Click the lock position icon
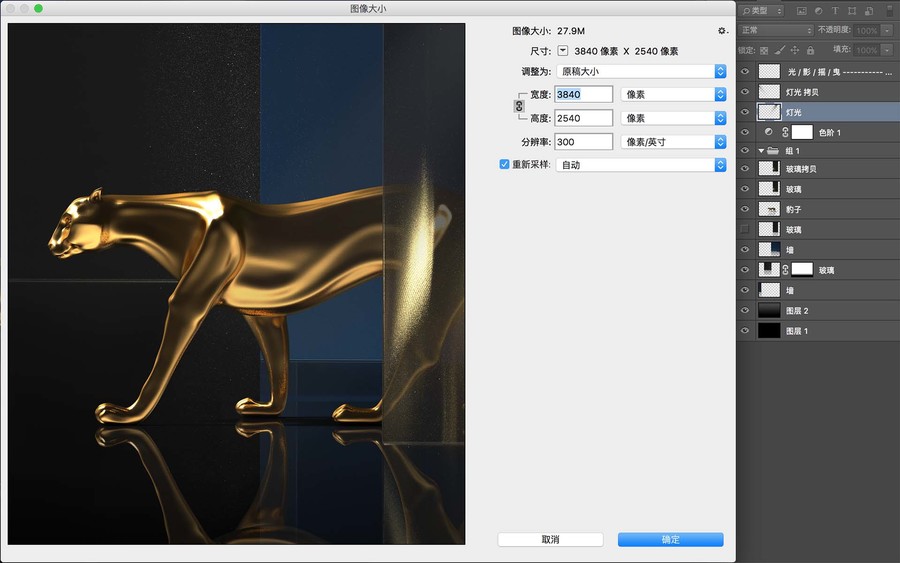The image size is (900, 563). (795, 51)
